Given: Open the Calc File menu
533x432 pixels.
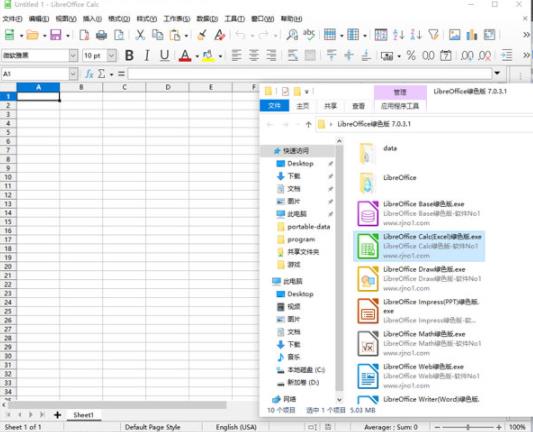Looking at the screenshot, I should point(12,19).
